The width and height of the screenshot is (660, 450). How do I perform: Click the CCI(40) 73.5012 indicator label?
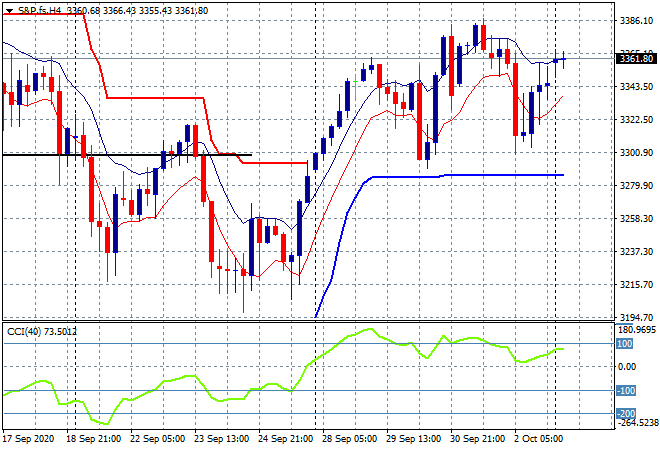click(x=42, y=332)
